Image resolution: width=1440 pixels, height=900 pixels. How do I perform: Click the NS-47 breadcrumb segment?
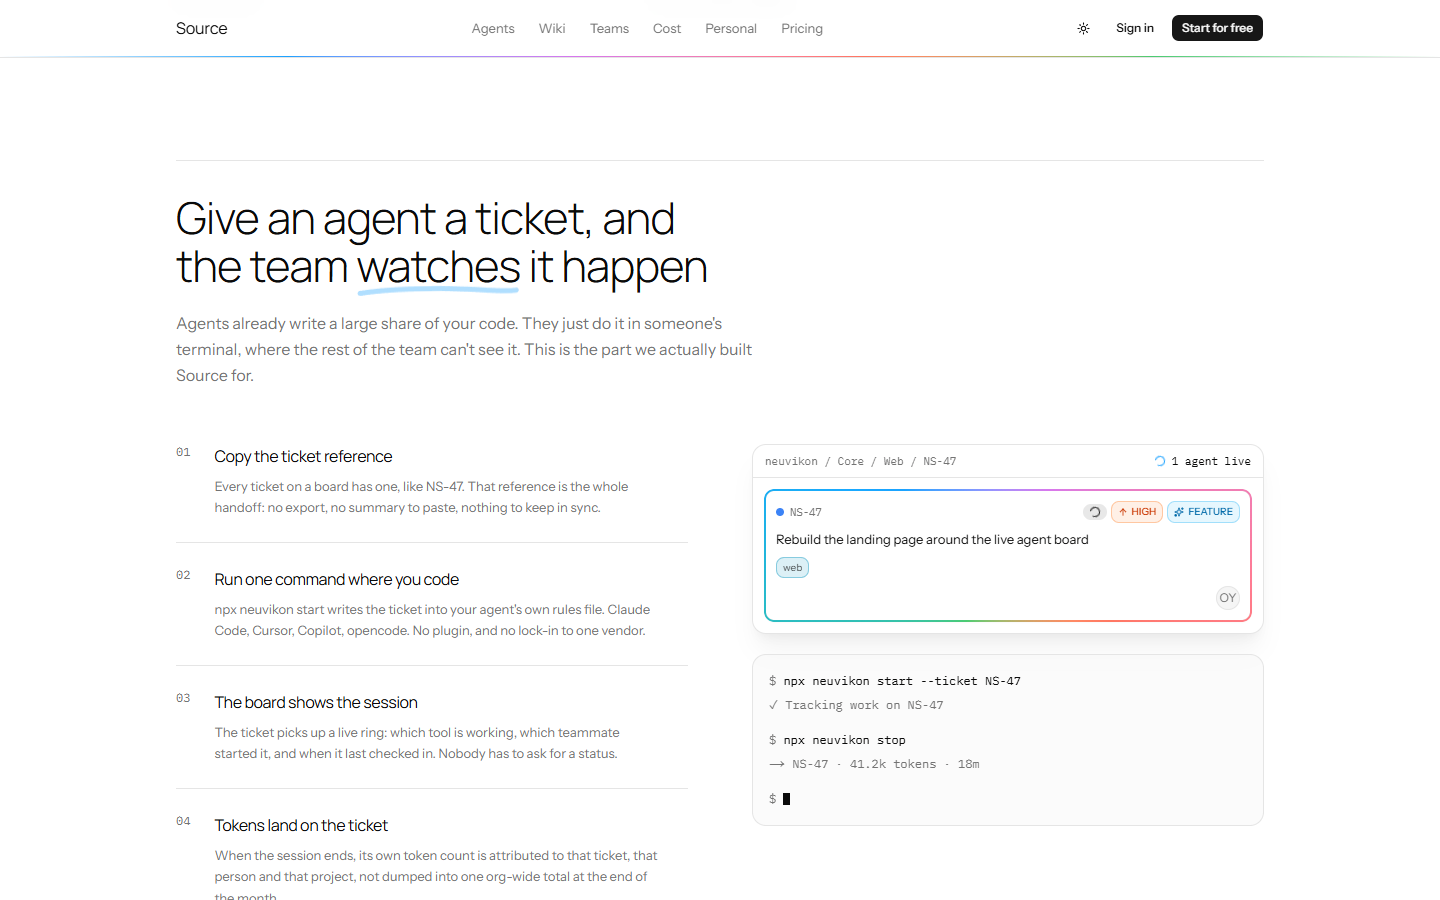(x=939, y=461)
